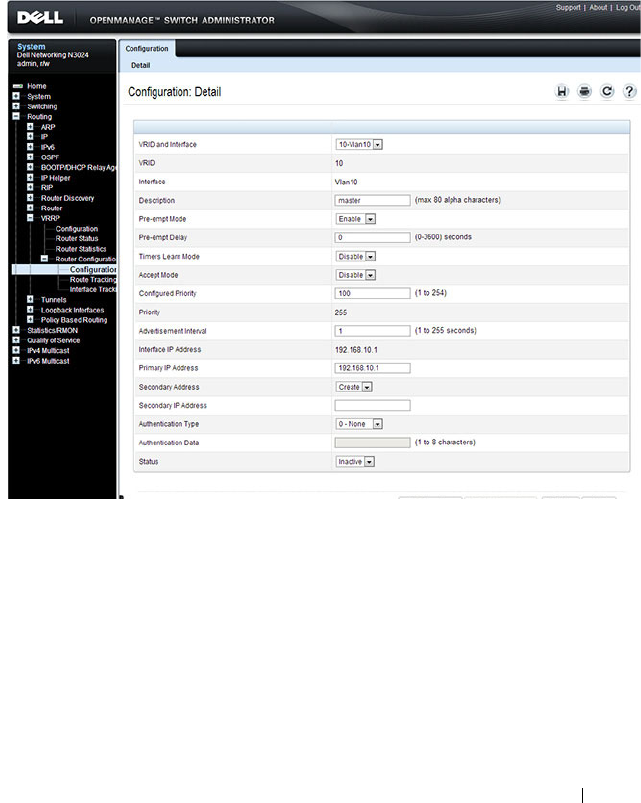Viewport: 641px width, 803px height.
Task: Select the Detail sub-tab
Action: coord(140,65)
